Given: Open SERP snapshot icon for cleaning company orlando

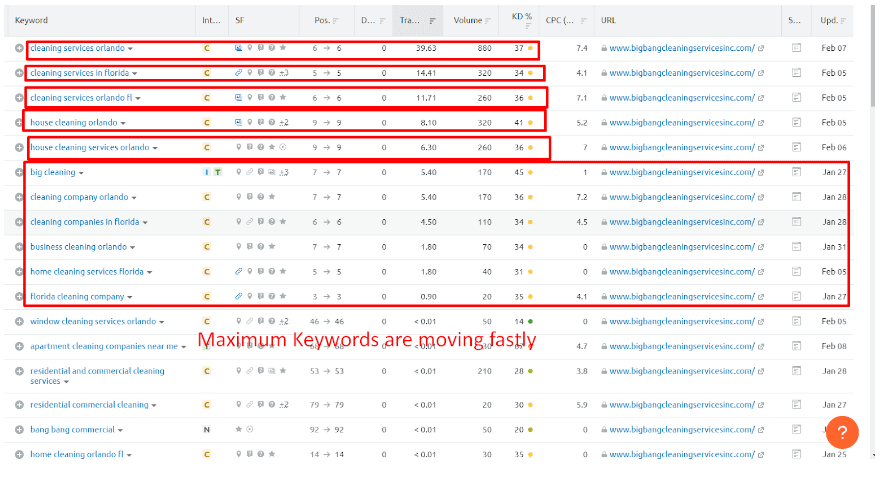Looking at the screenshot, I should (x=796, y=197).
